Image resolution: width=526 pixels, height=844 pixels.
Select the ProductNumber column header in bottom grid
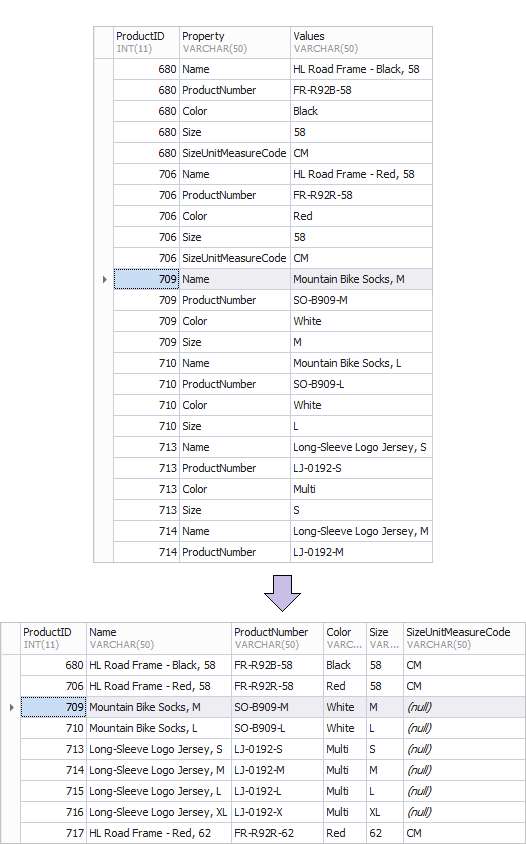point(277,638)
